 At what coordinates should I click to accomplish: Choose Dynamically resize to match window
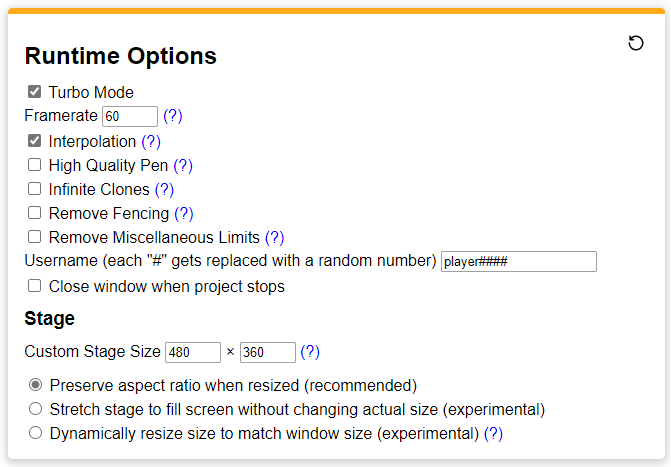point(36,433)
